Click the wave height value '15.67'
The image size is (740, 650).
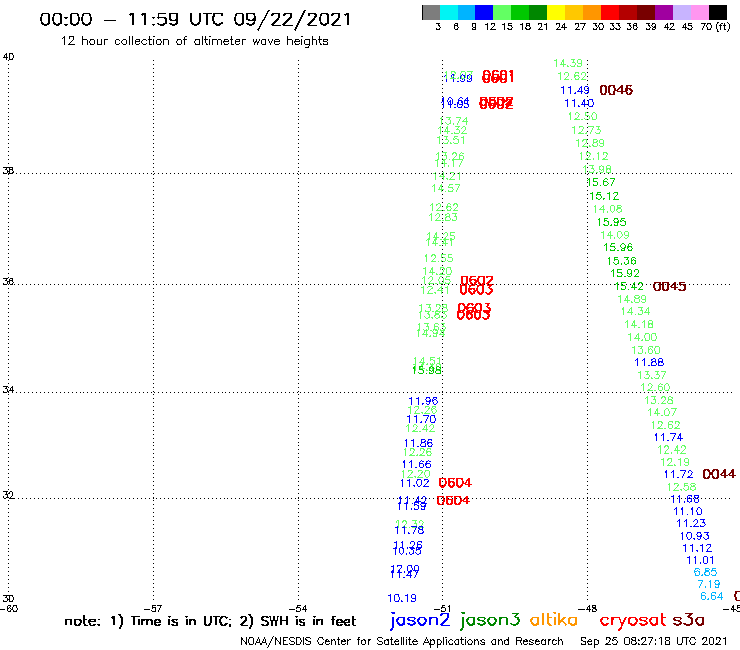pyautogui.click(x=601, y=182)
